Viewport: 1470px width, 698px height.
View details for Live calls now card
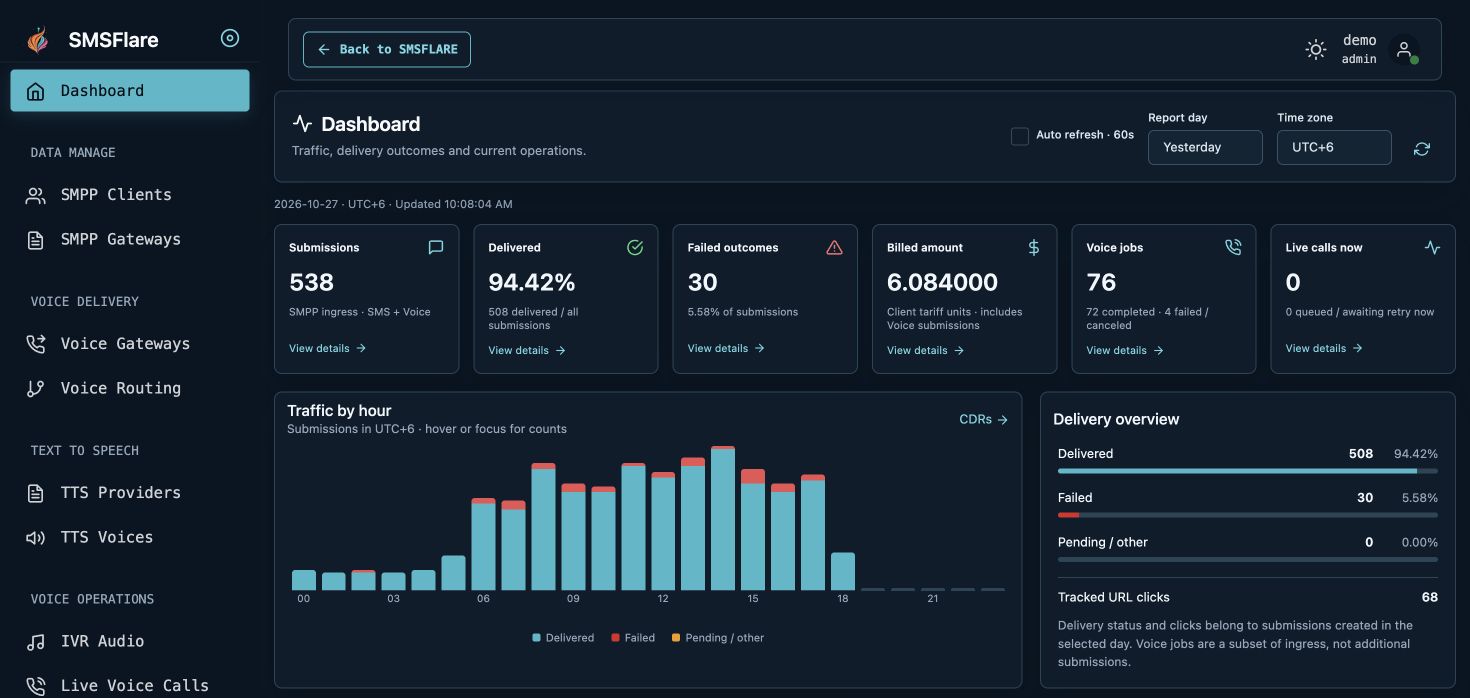tap(1324, 349)
